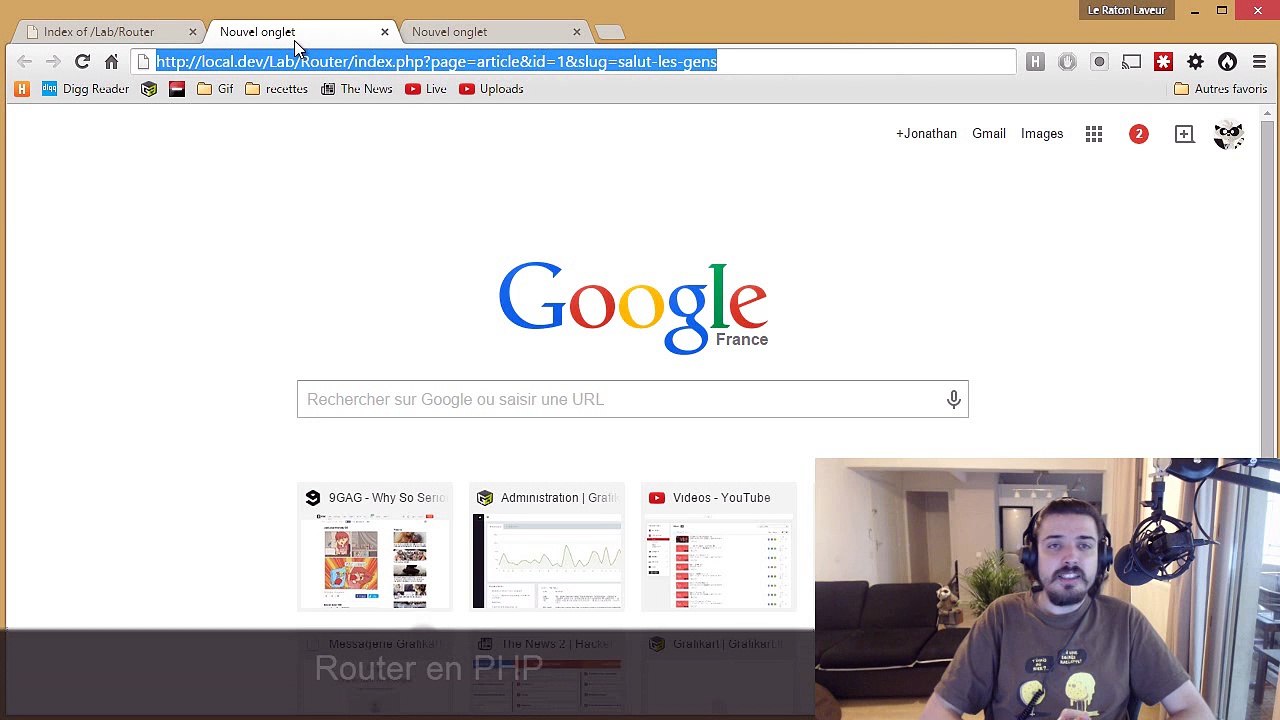The width and height of the screenshot is (1280, 720).
Task: Open the recettes bookmarks folder
Action: [276, 89]
